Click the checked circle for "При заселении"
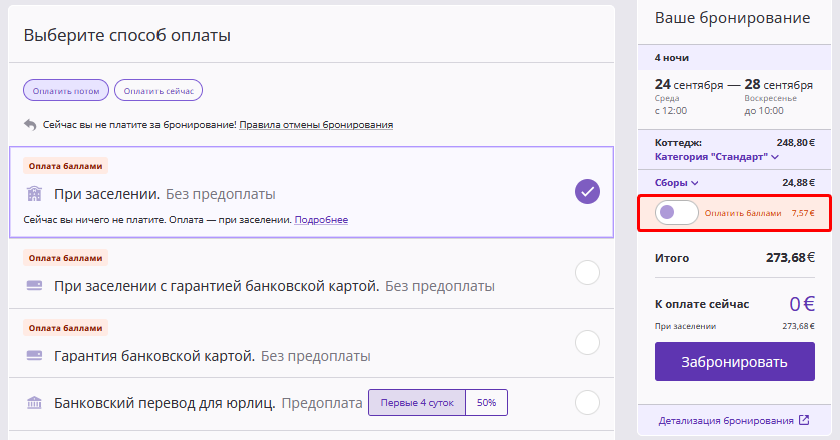 click(587, 191)
